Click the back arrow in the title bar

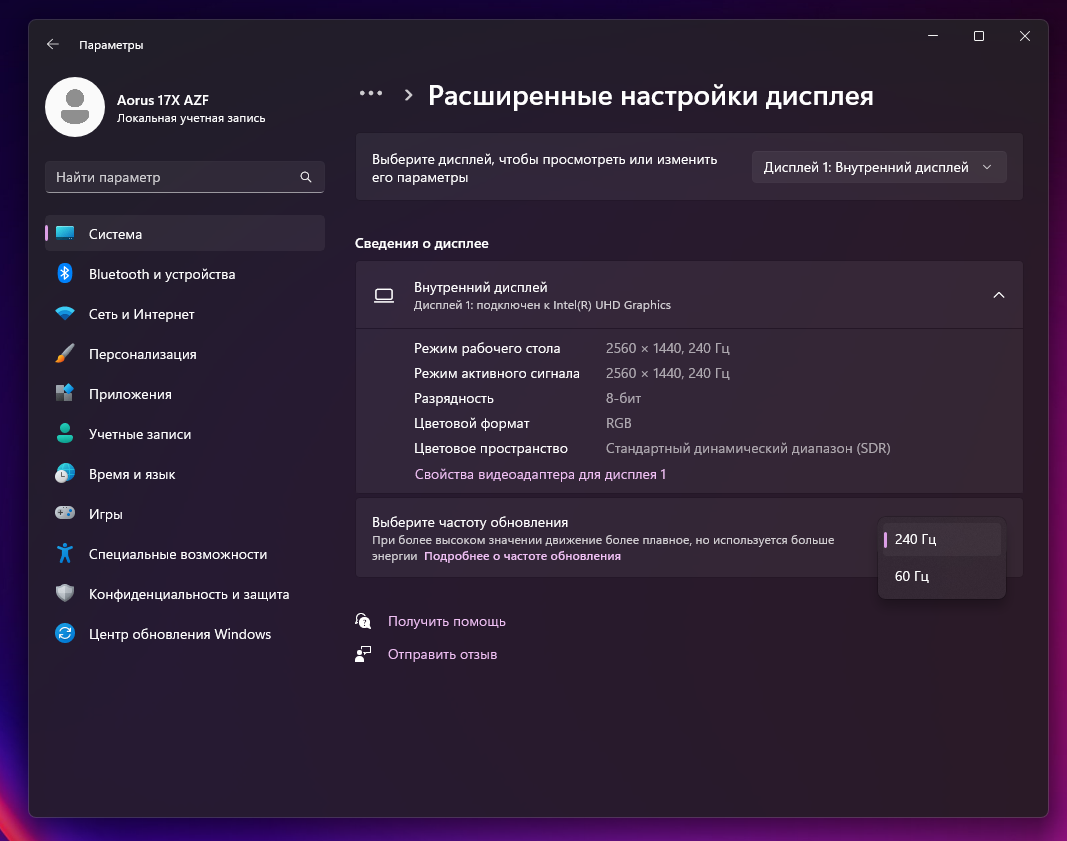(53, 45)
